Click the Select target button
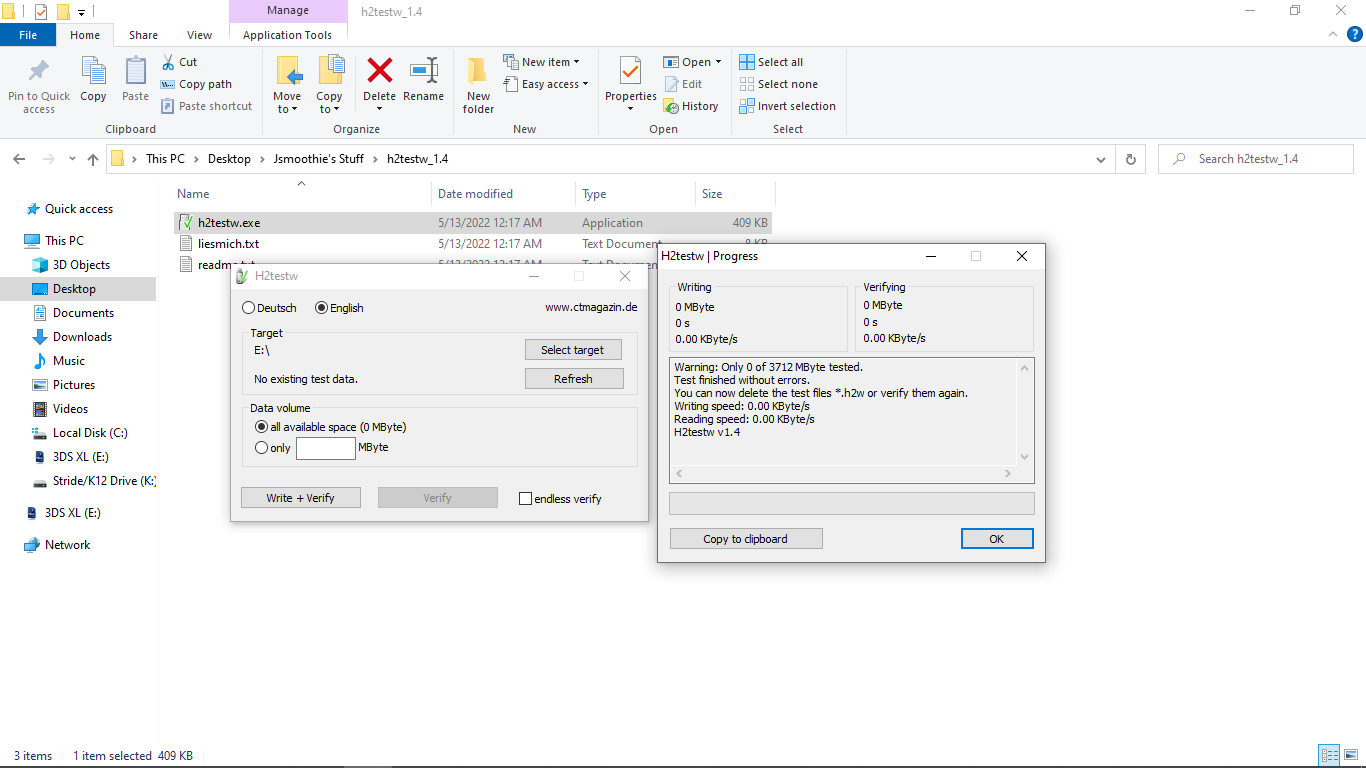1366x768 pixels. click(573, 350)
